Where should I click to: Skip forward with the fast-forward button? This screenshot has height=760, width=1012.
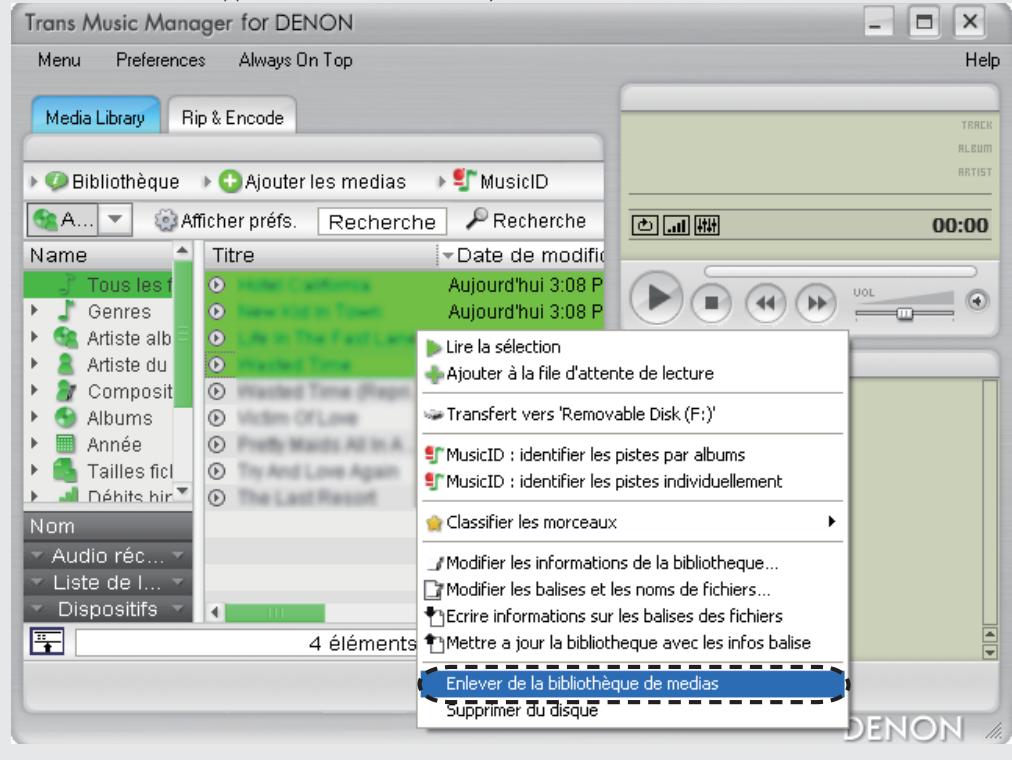[816, 303]
